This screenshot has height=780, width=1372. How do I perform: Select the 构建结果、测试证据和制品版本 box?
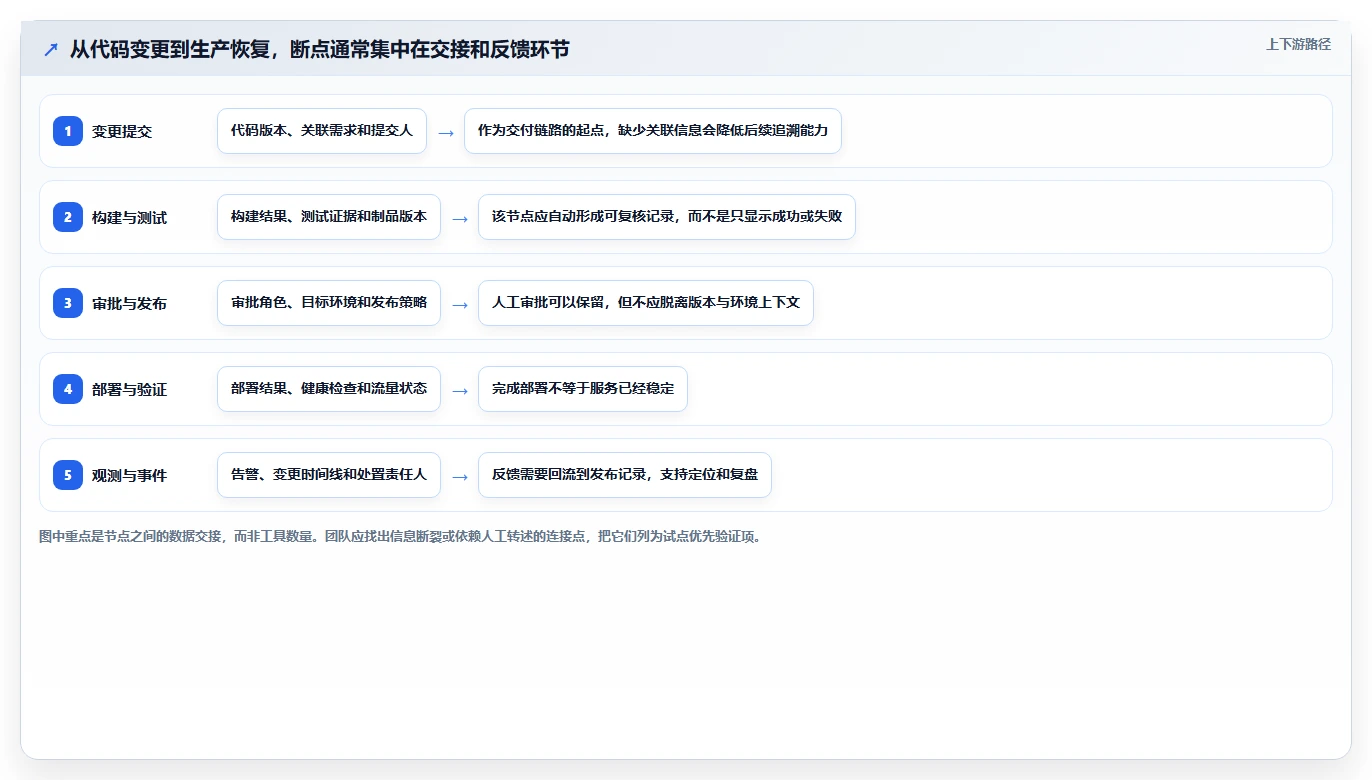click(x=329, y=217)
